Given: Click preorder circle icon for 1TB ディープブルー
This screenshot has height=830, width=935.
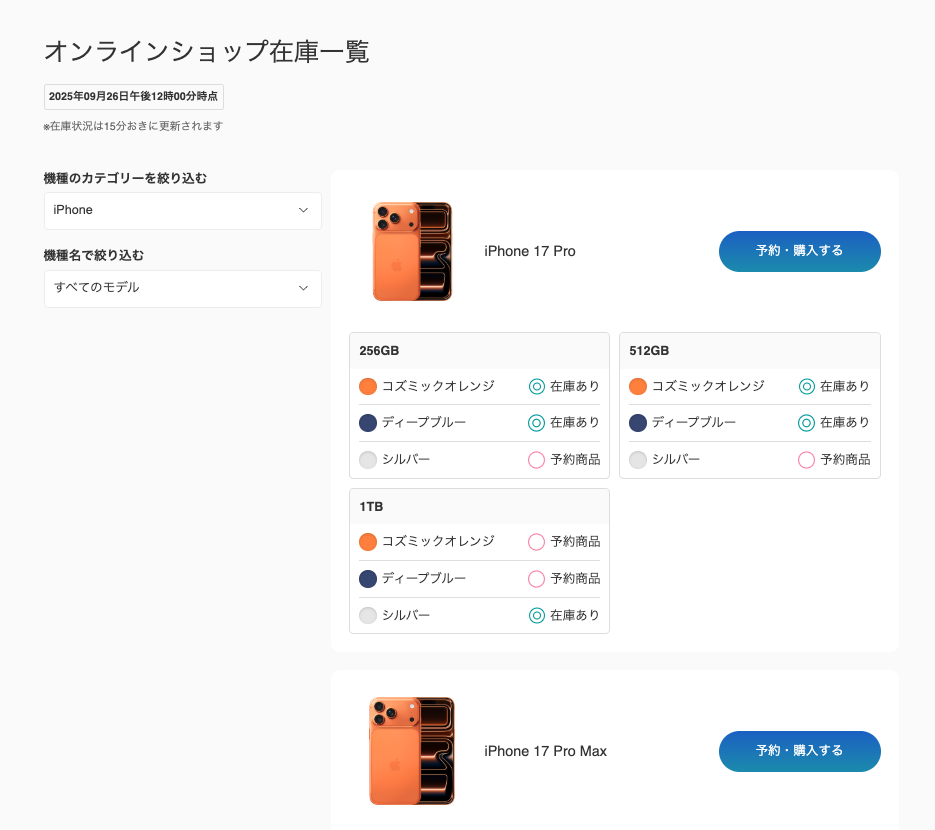Looking at the screenshot, I should (537, 578).
